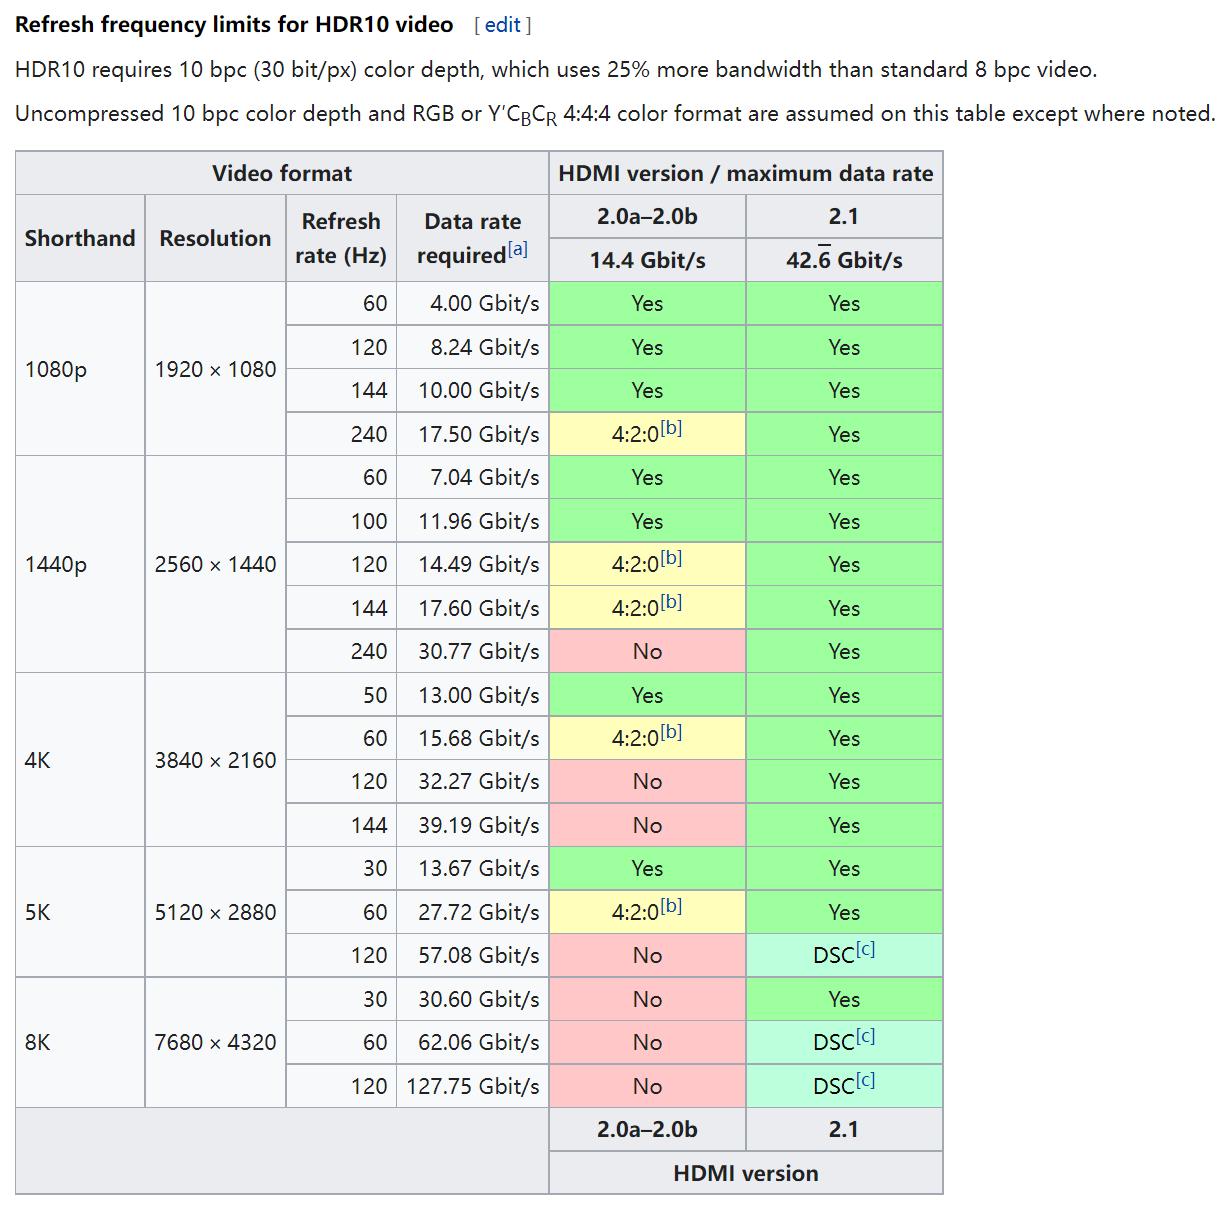Click the edit link beside the HDR10 heading

503,25
